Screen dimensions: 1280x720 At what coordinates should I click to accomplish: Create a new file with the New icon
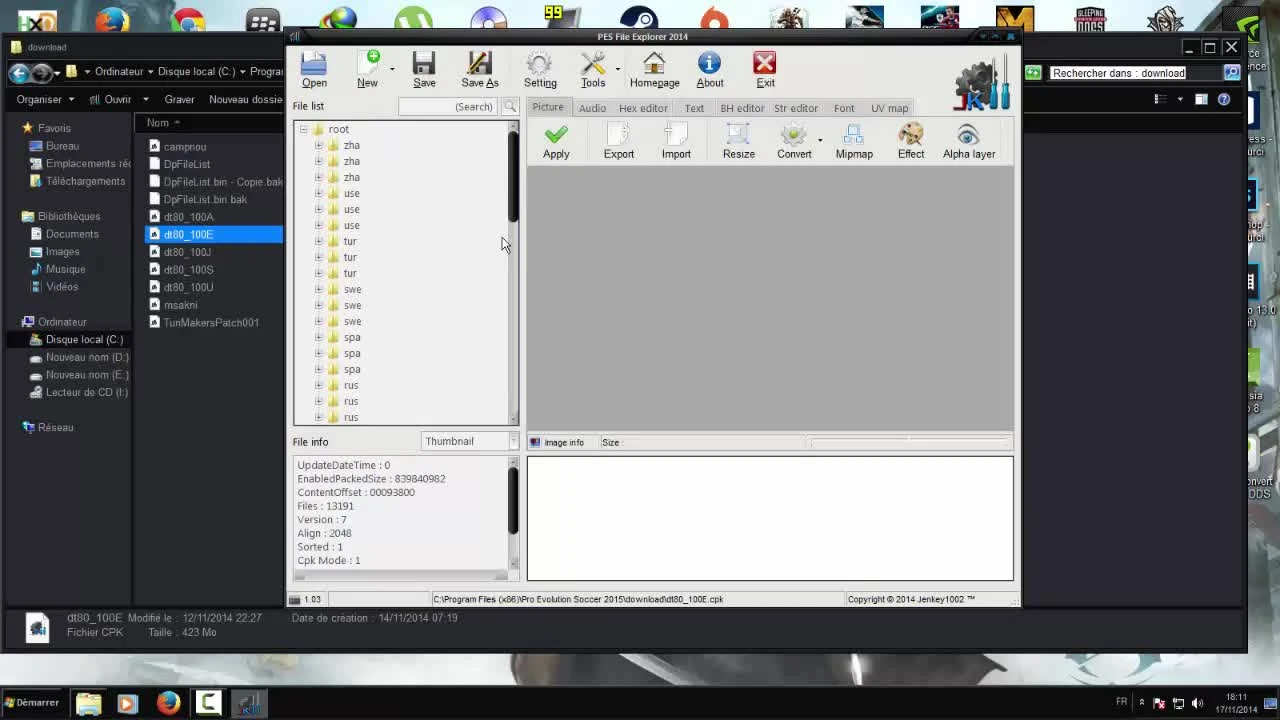pos(367,70)
